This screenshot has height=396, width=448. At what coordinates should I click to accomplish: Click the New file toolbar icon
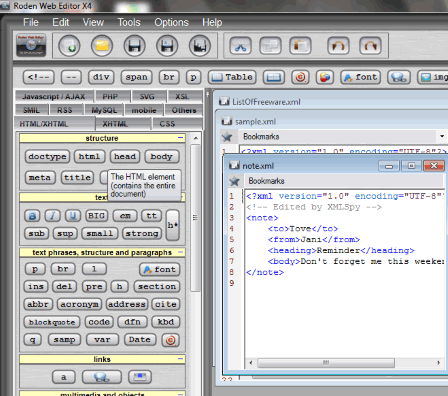coord(69,46)
